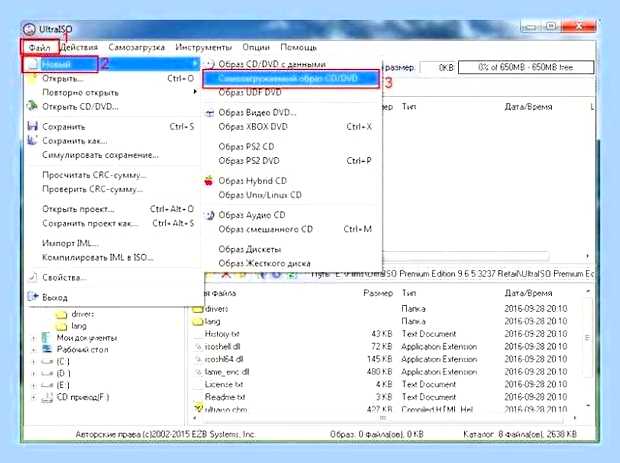Expand the (D:) drive node
Image resolution: width=620 pixels, height=463 pixels.
pyautogui.click(x=34, y=374)
